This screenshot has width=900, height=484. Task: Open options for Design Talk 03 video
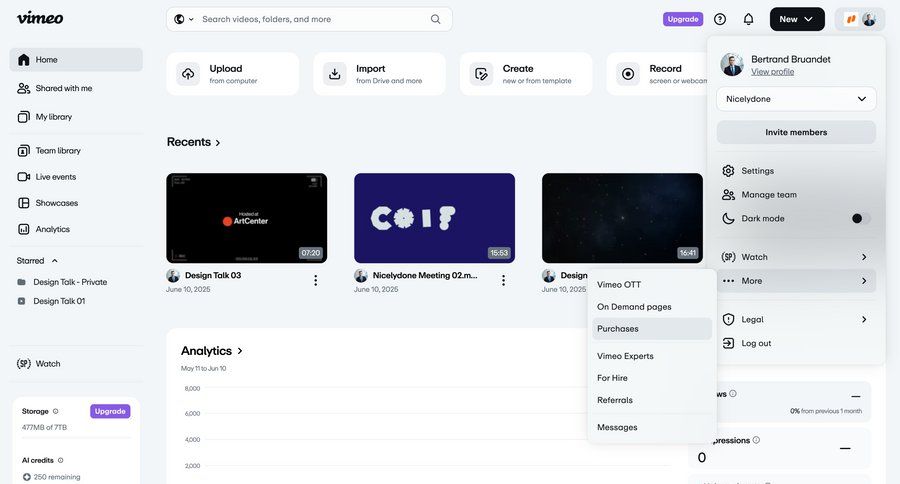[316, 280]
